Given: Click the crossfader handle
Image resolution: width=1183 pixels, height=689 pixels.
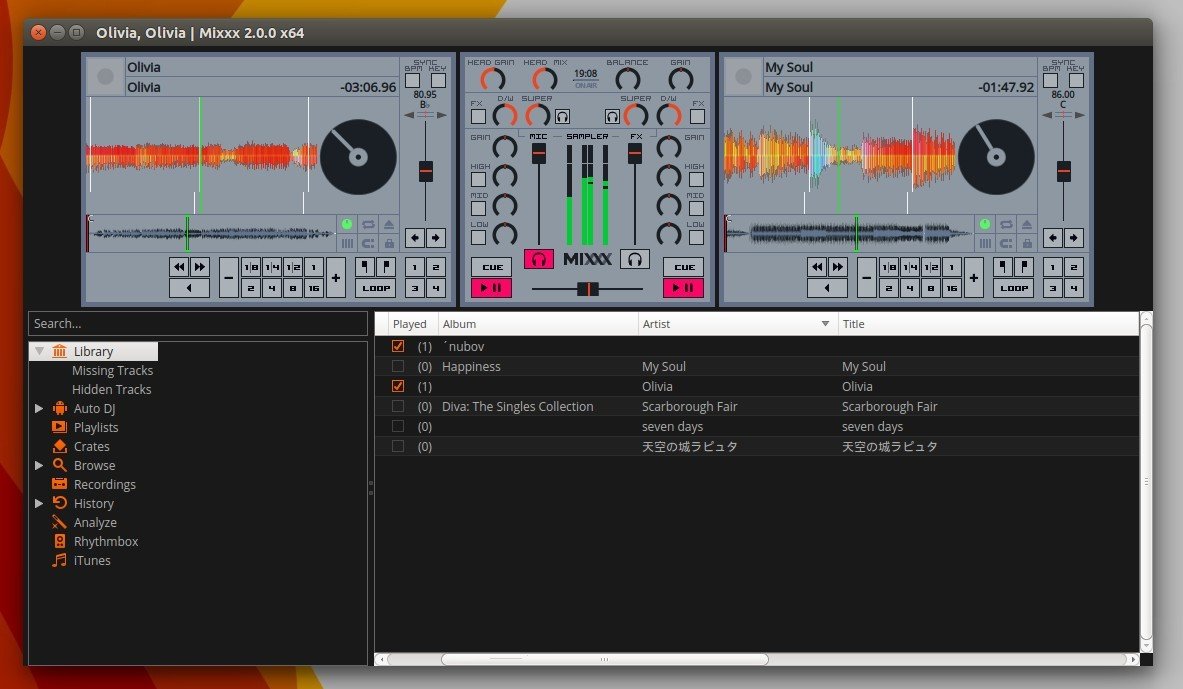Looking at the screenshot, I should tap(588, 288).
